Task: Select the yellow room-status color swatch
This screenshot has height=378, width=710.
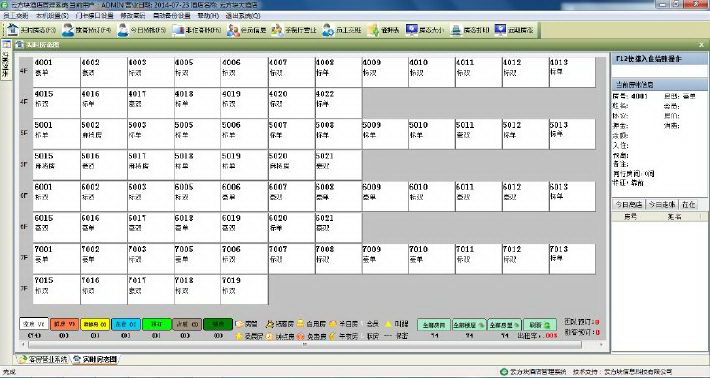Action: 95,324
